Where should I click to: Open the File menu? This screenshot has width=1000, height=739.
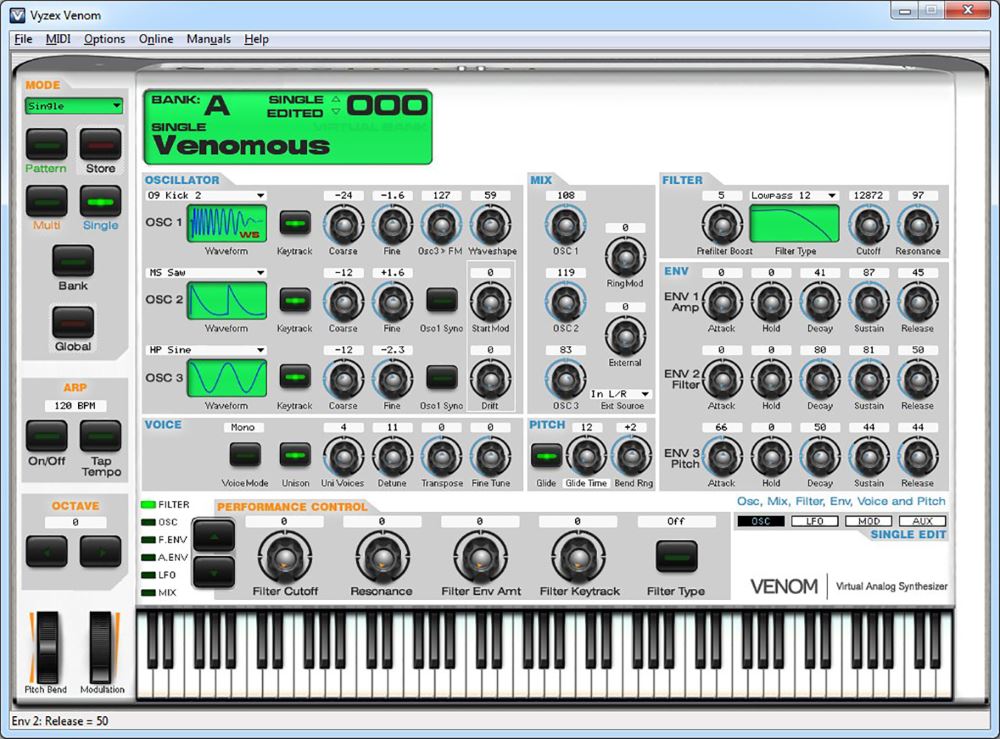pyautogui.click(x=23, y=39)
